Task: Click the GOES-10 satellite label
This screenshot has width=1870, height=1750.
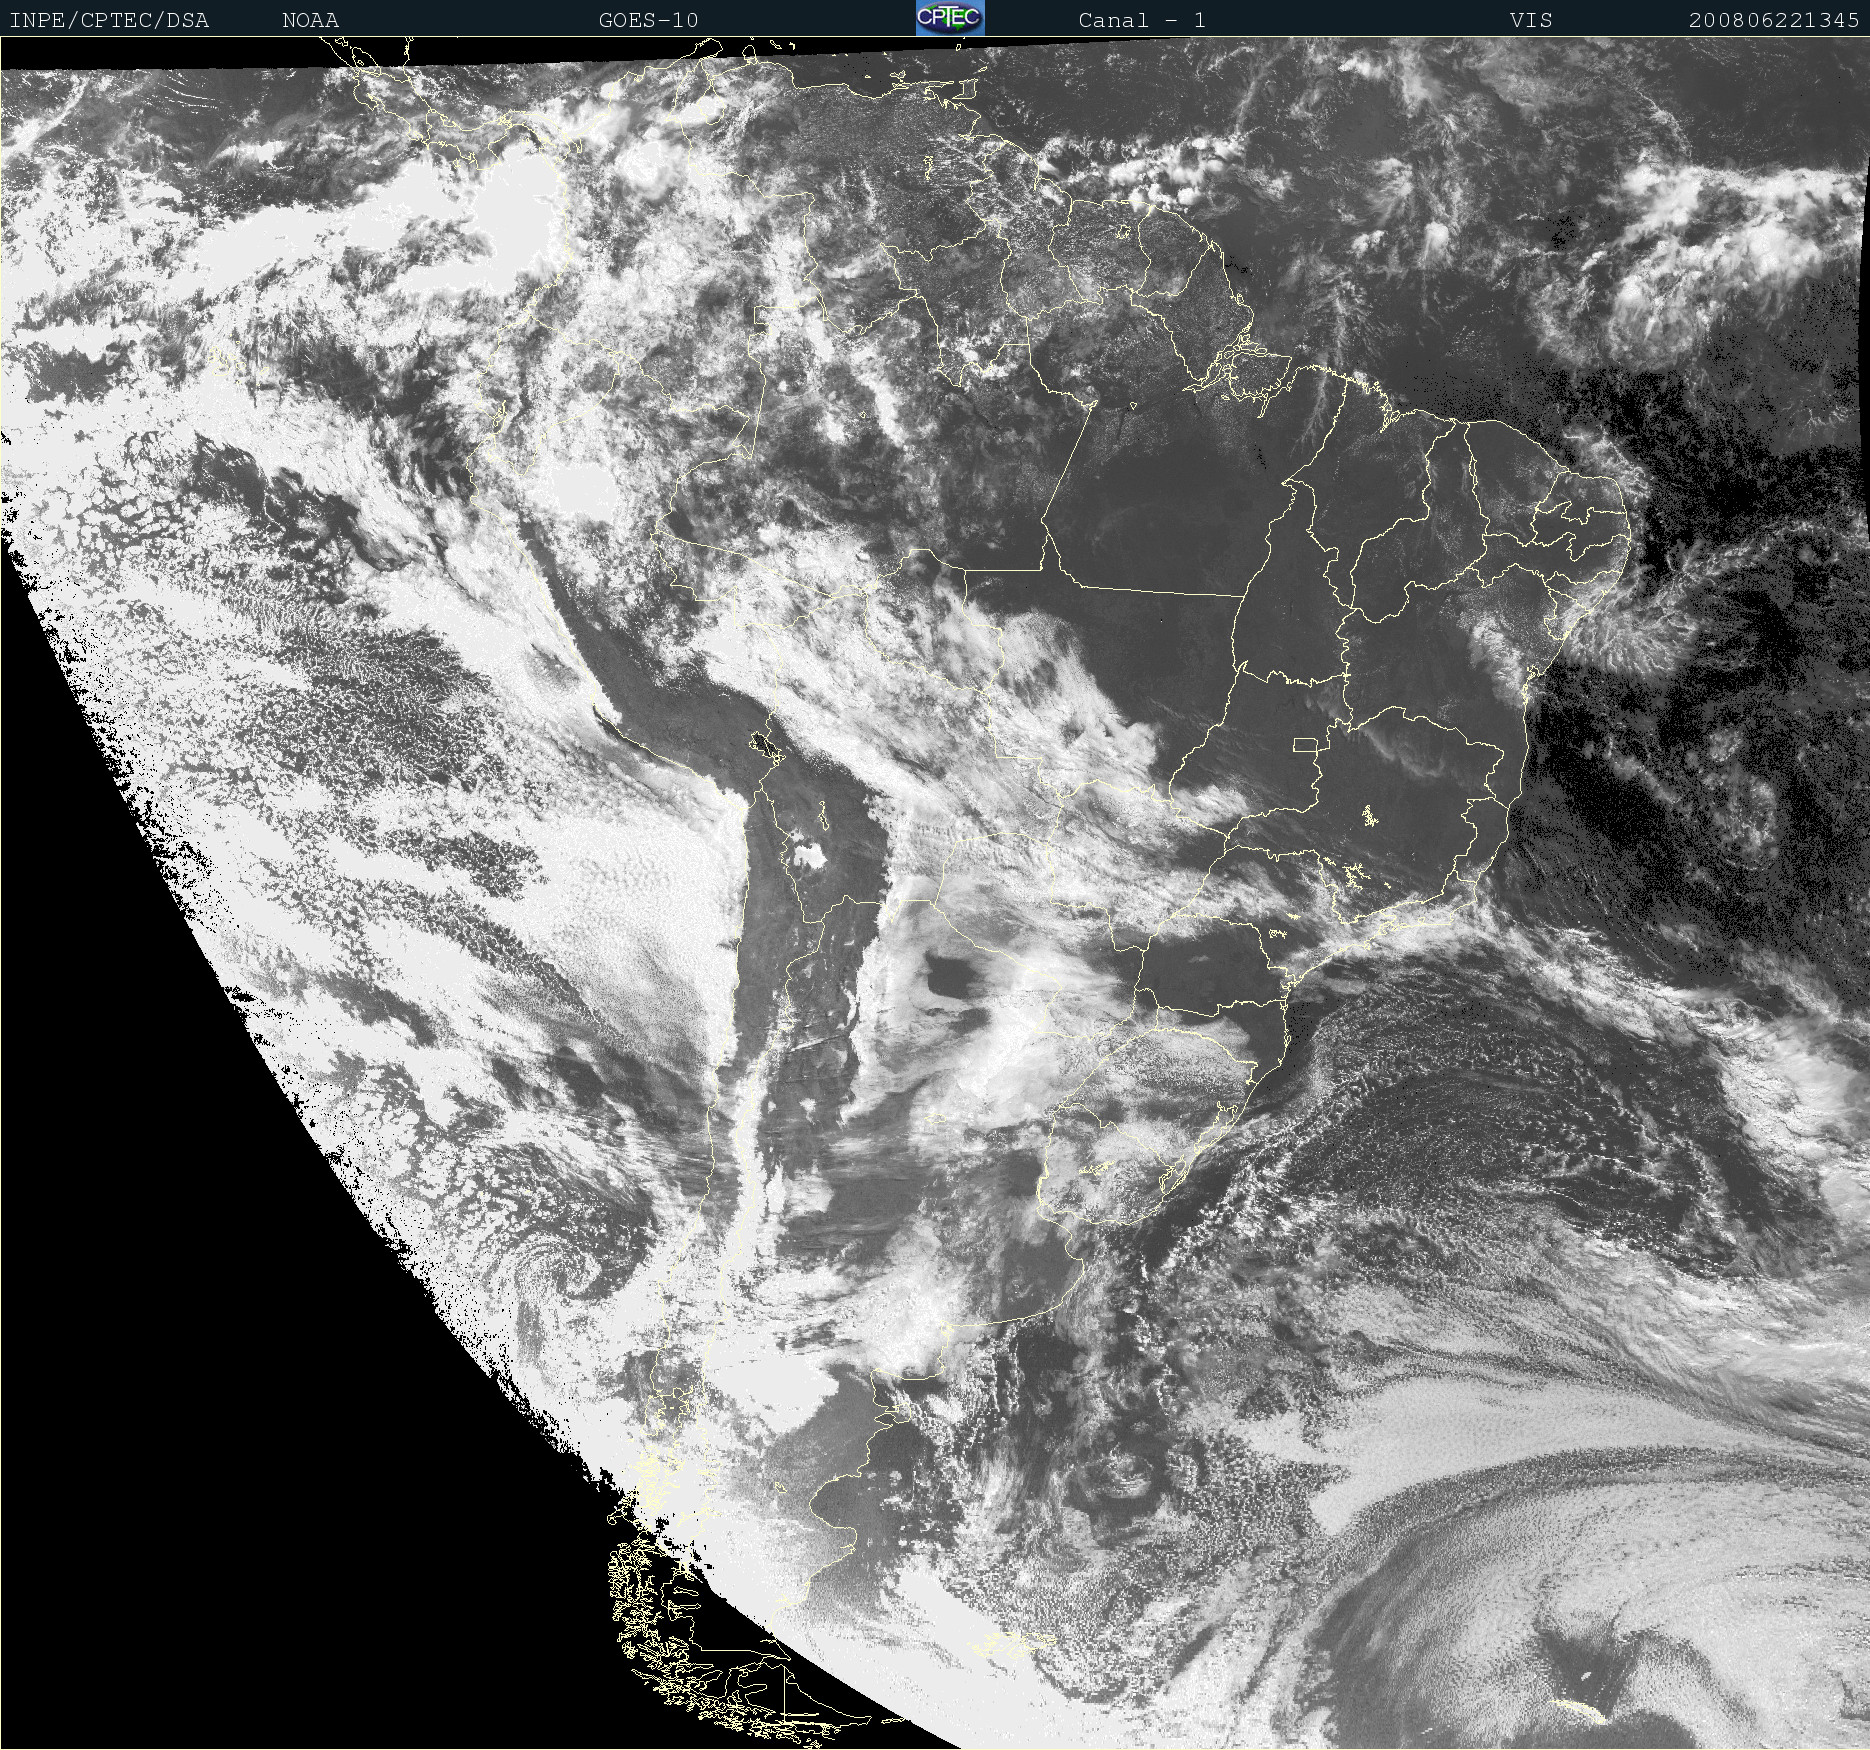Action: (x=648, y=20)
